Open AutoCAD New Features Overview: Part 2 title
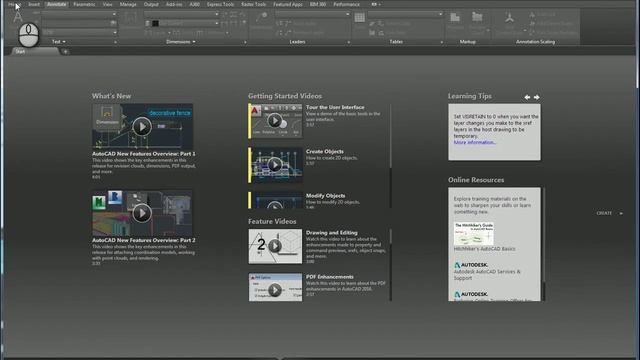This screenshot has height=360, width=640. pos(143,240)
